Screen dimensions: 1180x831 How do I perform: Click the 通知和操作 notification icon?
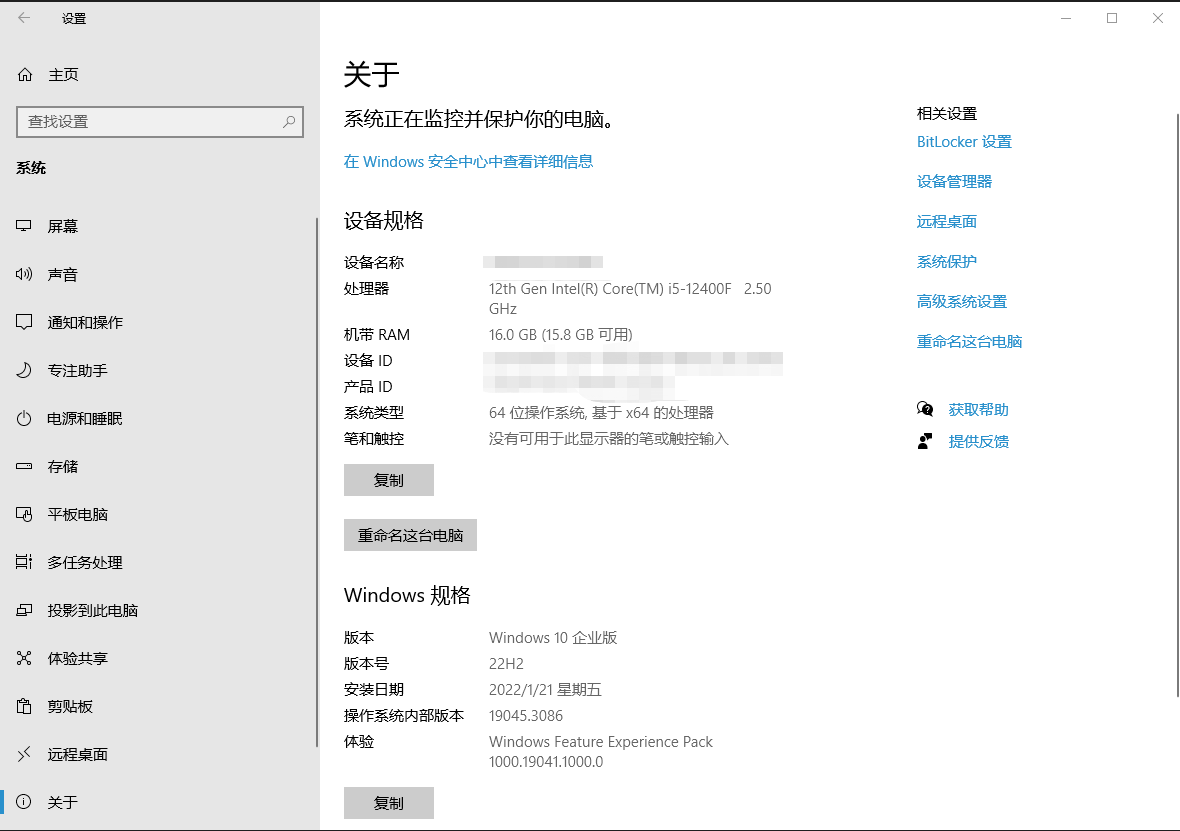pos(24,322)
